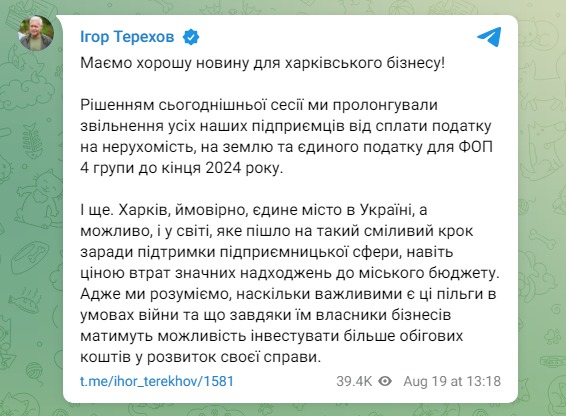The image size is (566, 416).
Task: Open the Ігор Терехов channel name
Action: [127, 37]
